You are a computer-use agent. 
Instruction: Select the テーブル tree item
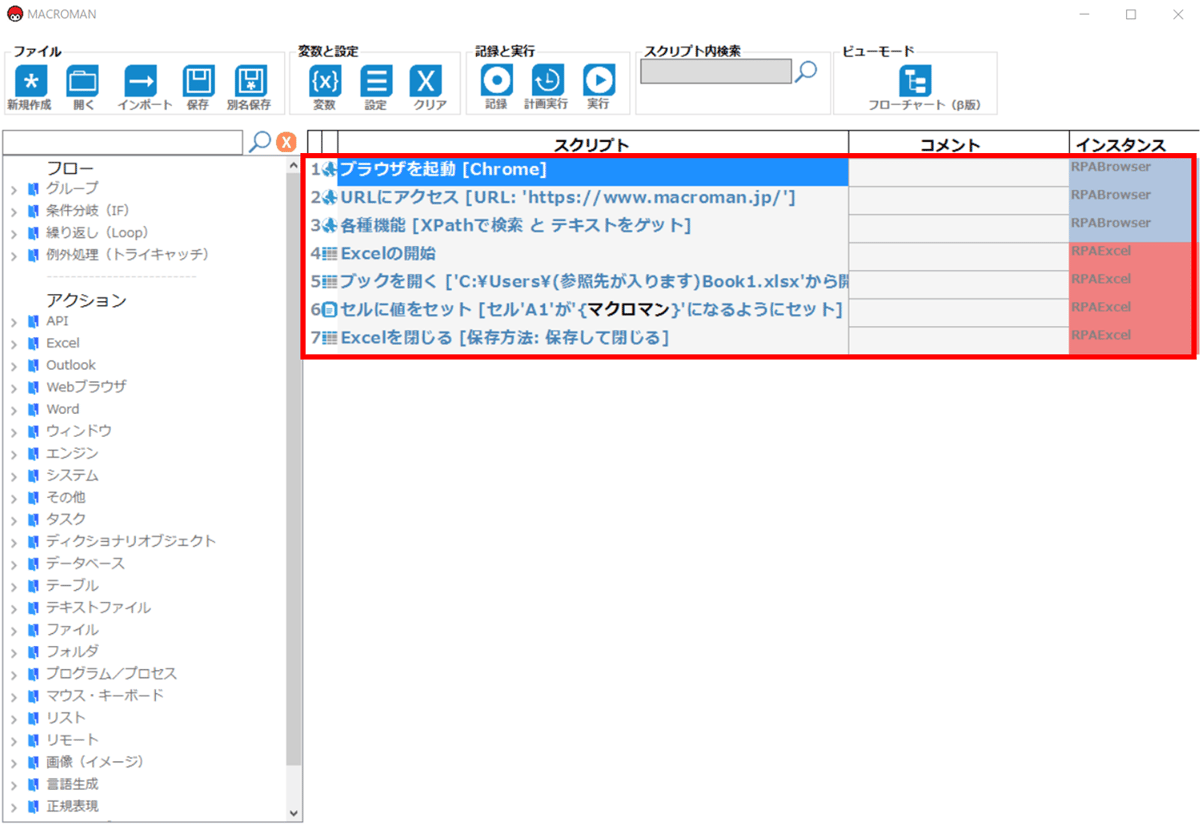click(72, 585)
